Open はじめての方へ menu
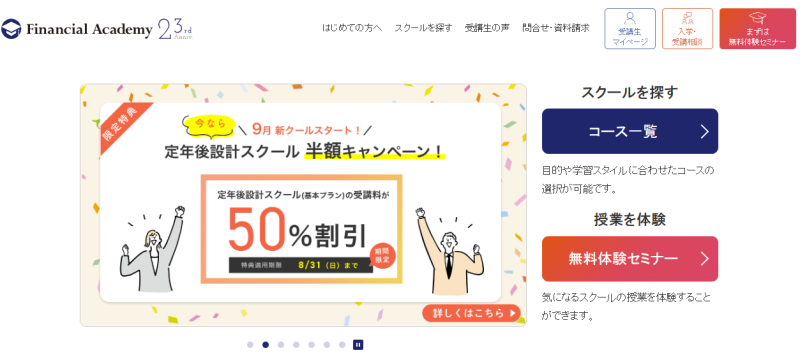 click(352, 28)
